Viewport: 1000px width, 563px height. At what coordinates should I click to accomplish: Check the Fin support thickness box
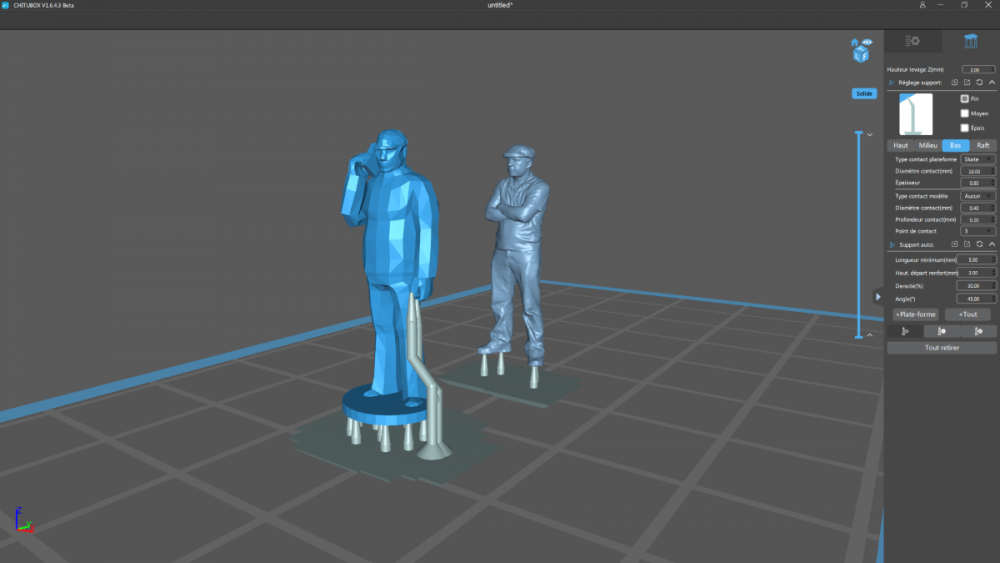pyautogui.click(x=964, y=99)
